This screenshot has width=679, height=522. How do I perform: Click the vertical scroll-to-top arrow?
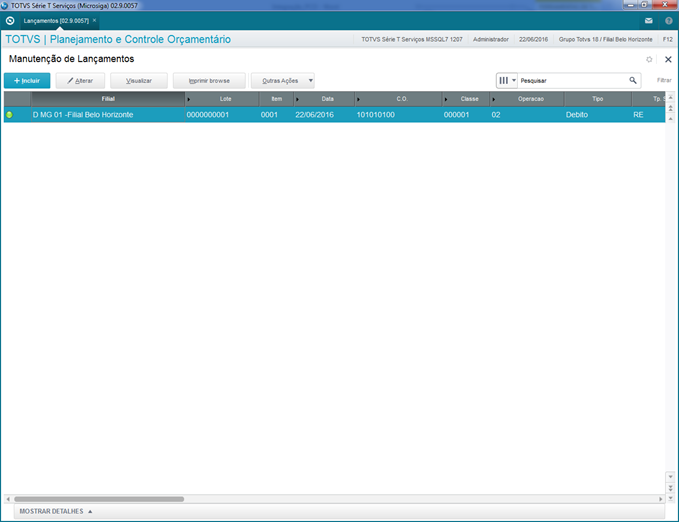point(670,97)
